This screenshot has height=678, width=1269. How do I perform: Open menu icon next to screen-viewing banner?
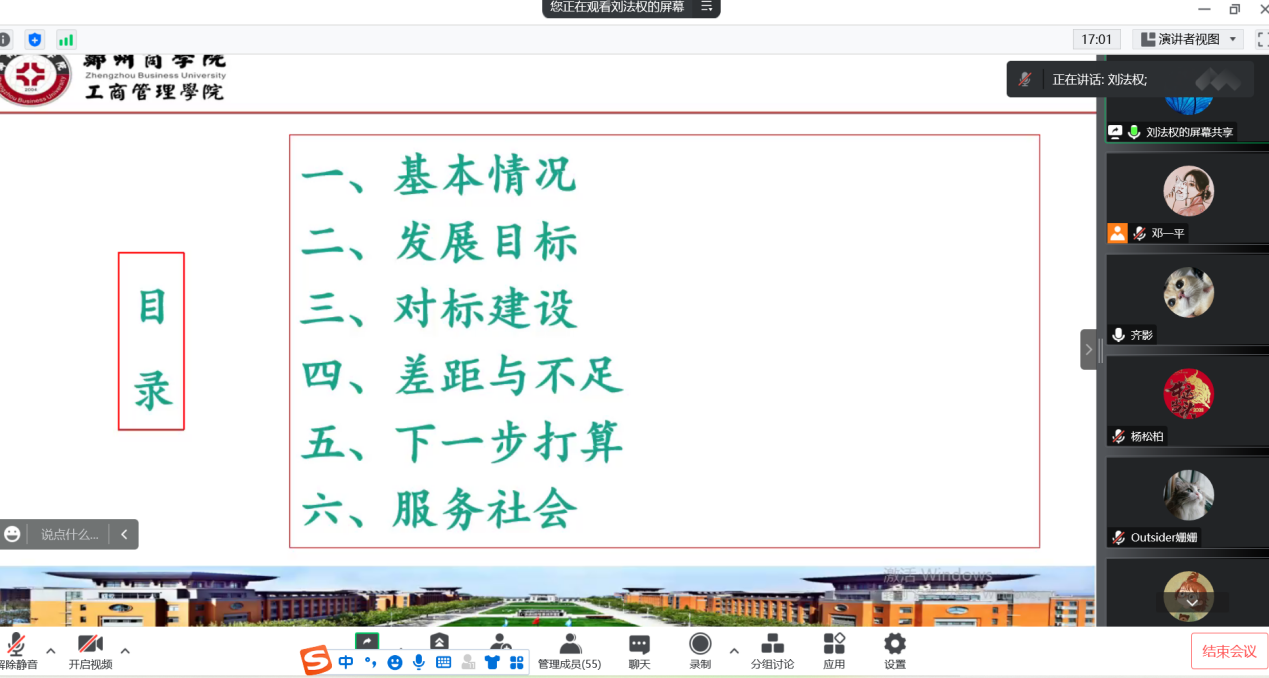(x=706, y=7)
